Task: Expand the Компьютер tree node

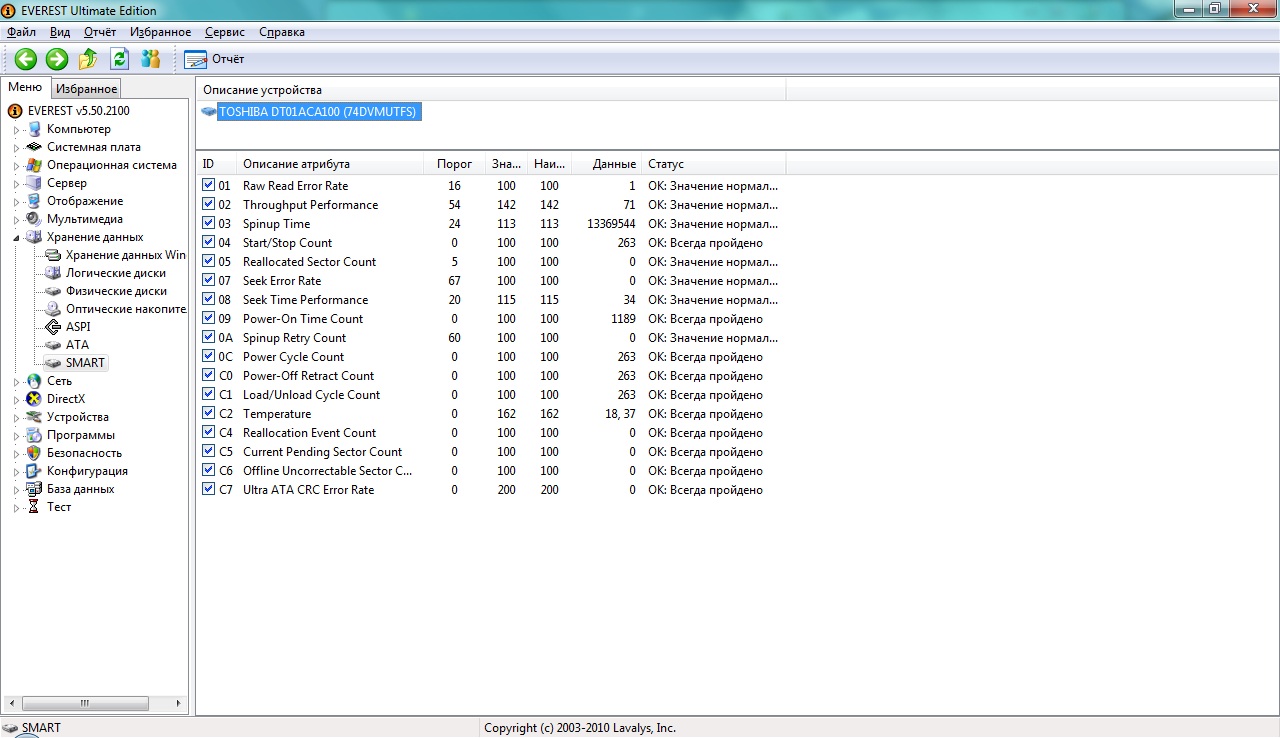Action: [x=16, y=130]
